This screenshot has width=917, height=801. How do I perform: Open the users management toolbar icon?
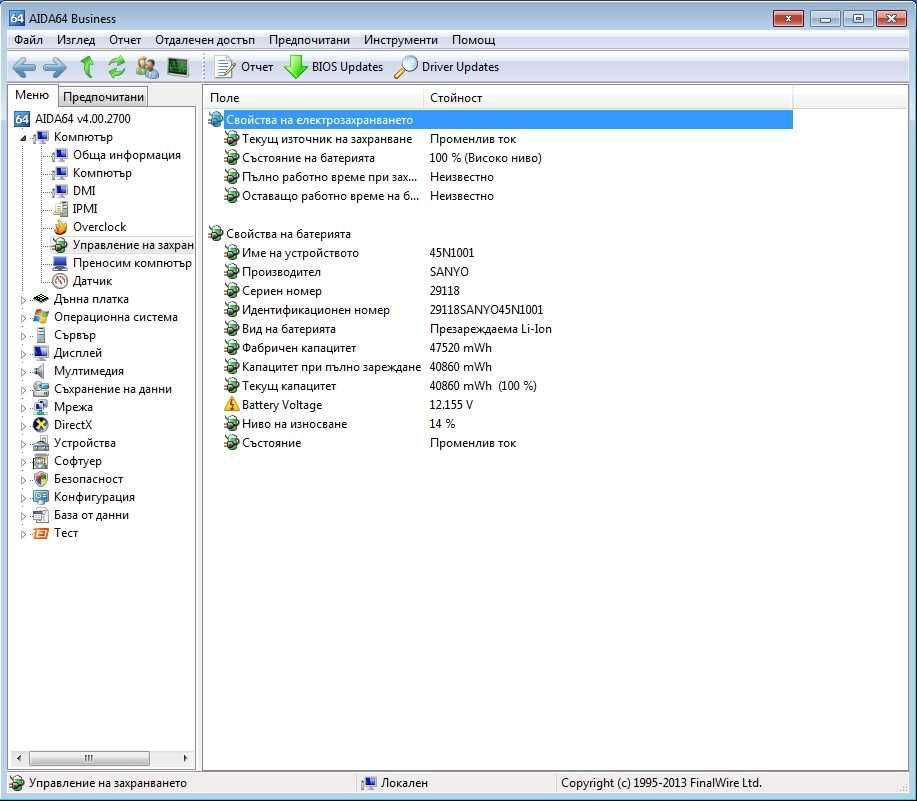[147, 67]
